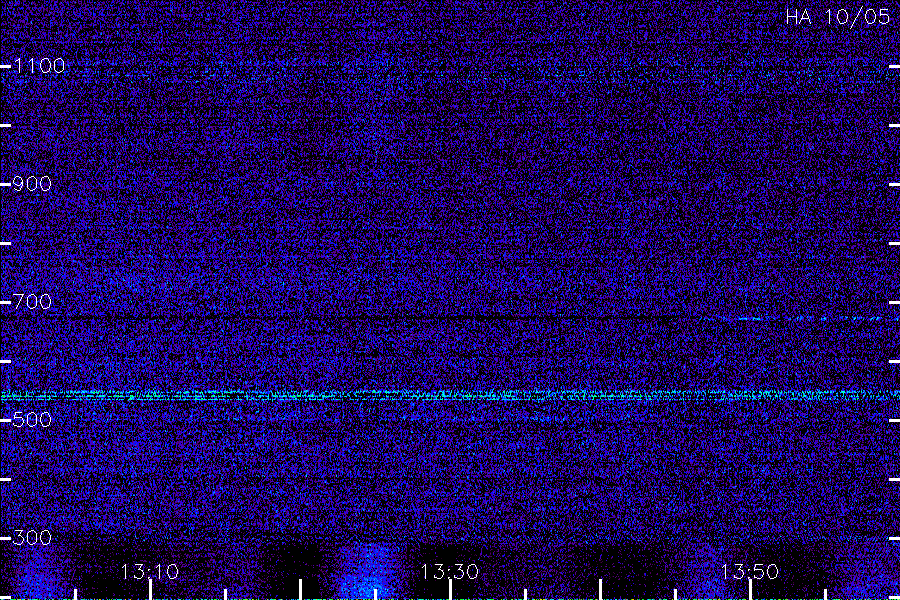Click the 700 frequency axis label
Screen dimensions: 900x600
(32, 302)
